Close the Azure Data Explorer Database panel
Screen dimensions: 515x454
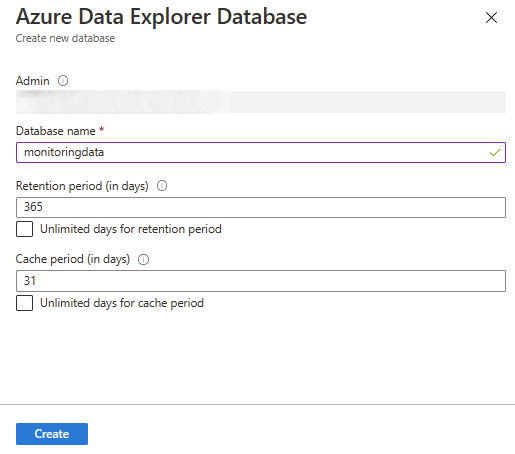491,18
